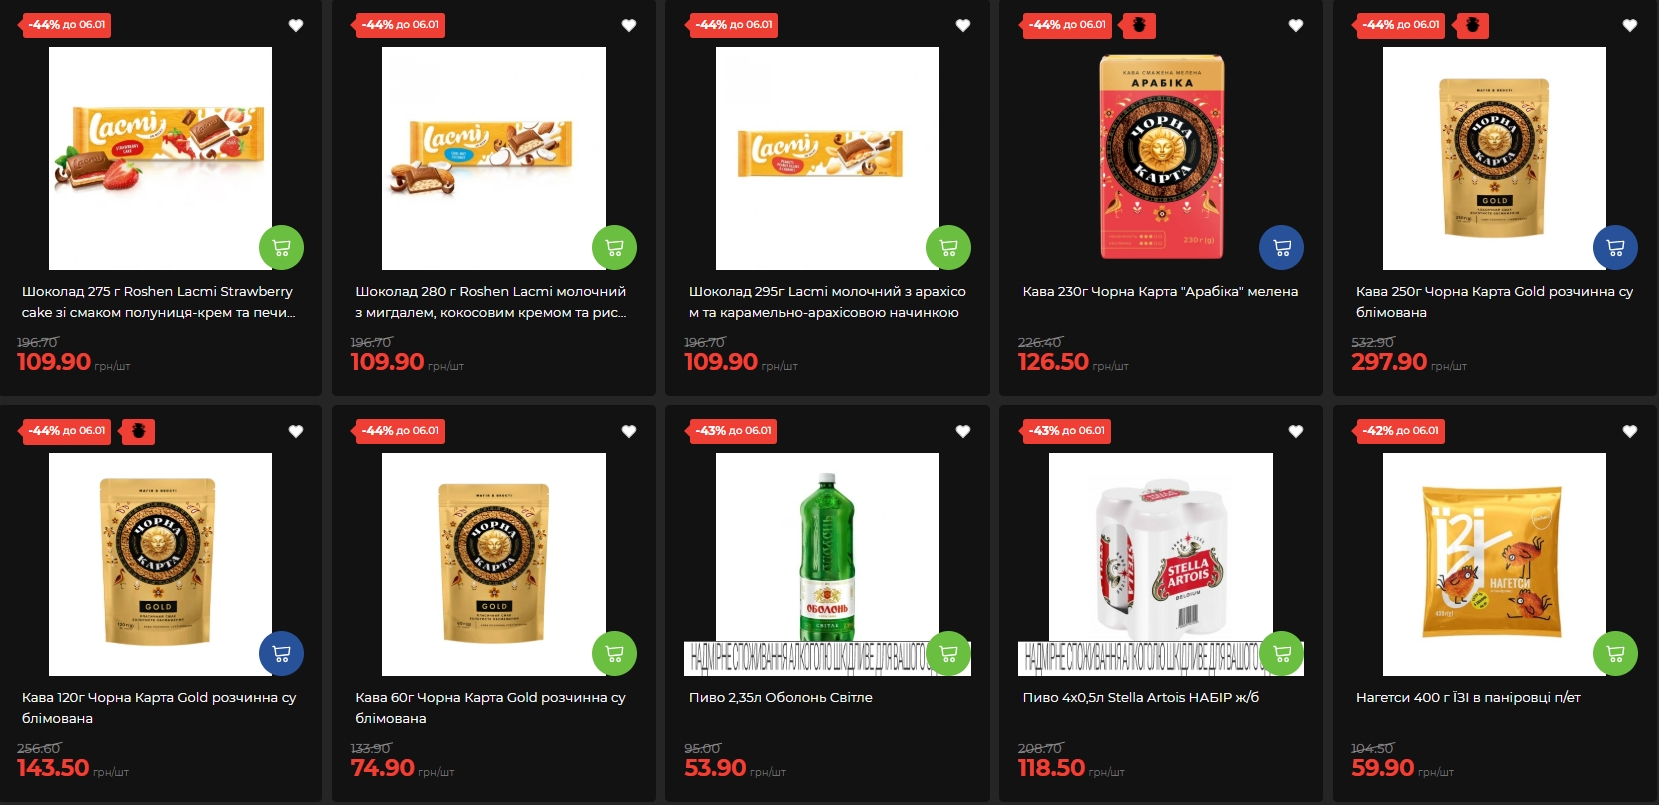Add Lacmi almond coconut chocolate to cart
The width and height of the screenshot is (1659, 805).
(x=614, y=247)
